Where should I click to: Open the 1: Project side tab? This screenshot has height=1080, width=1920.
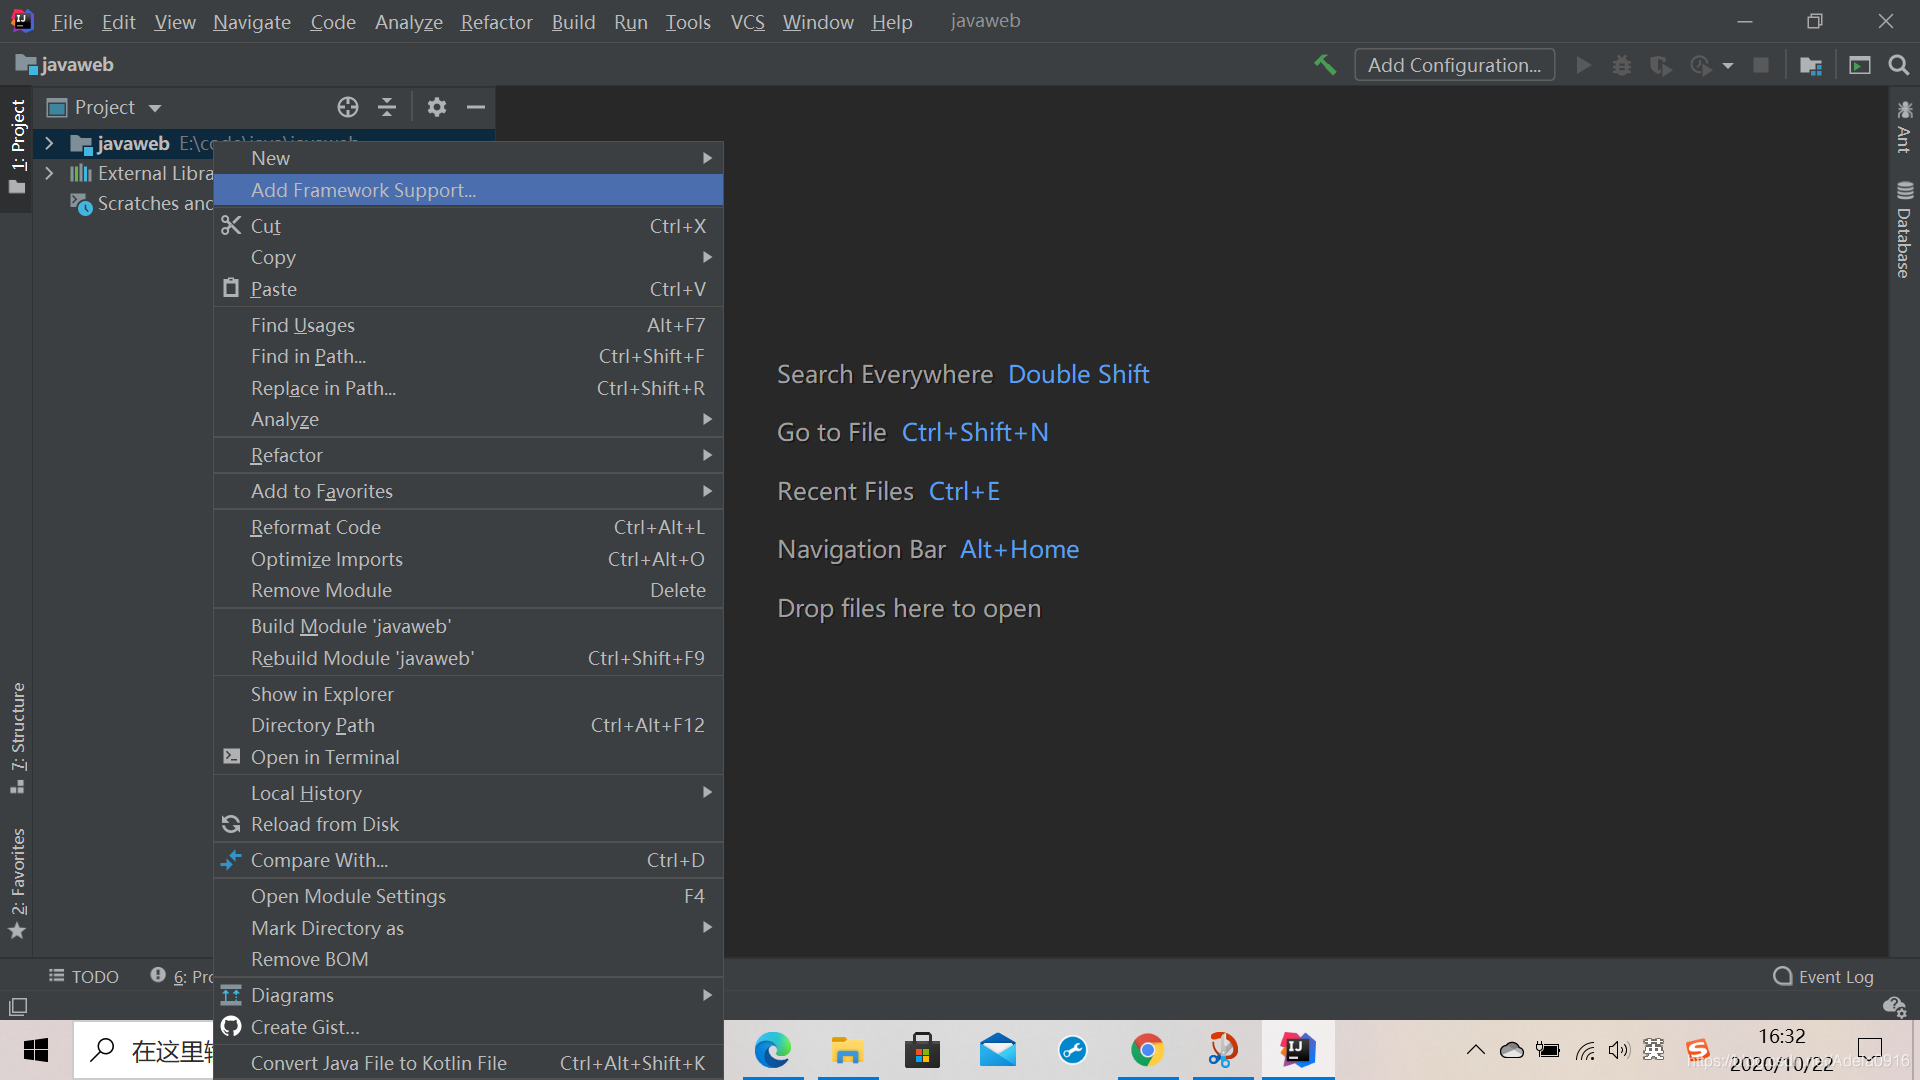[17, 147]
